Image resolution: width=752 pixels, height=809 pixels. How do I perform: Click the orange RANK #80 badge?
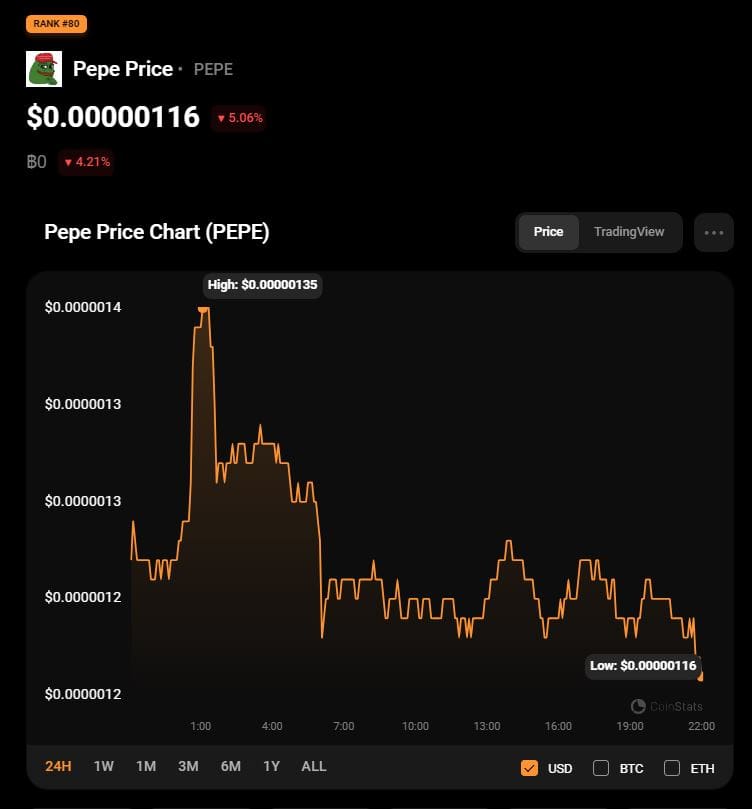pyautogui.click(x=56, y=22)
